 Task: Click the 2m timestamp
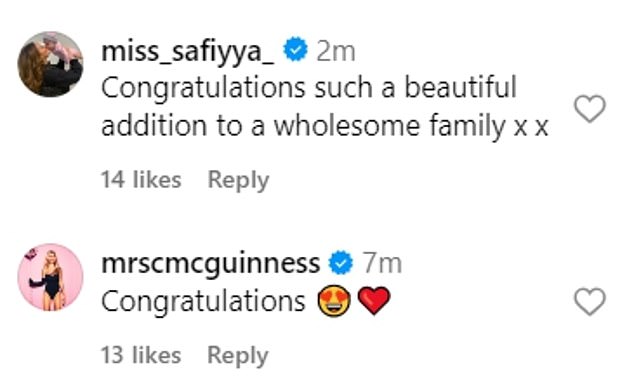336,51
